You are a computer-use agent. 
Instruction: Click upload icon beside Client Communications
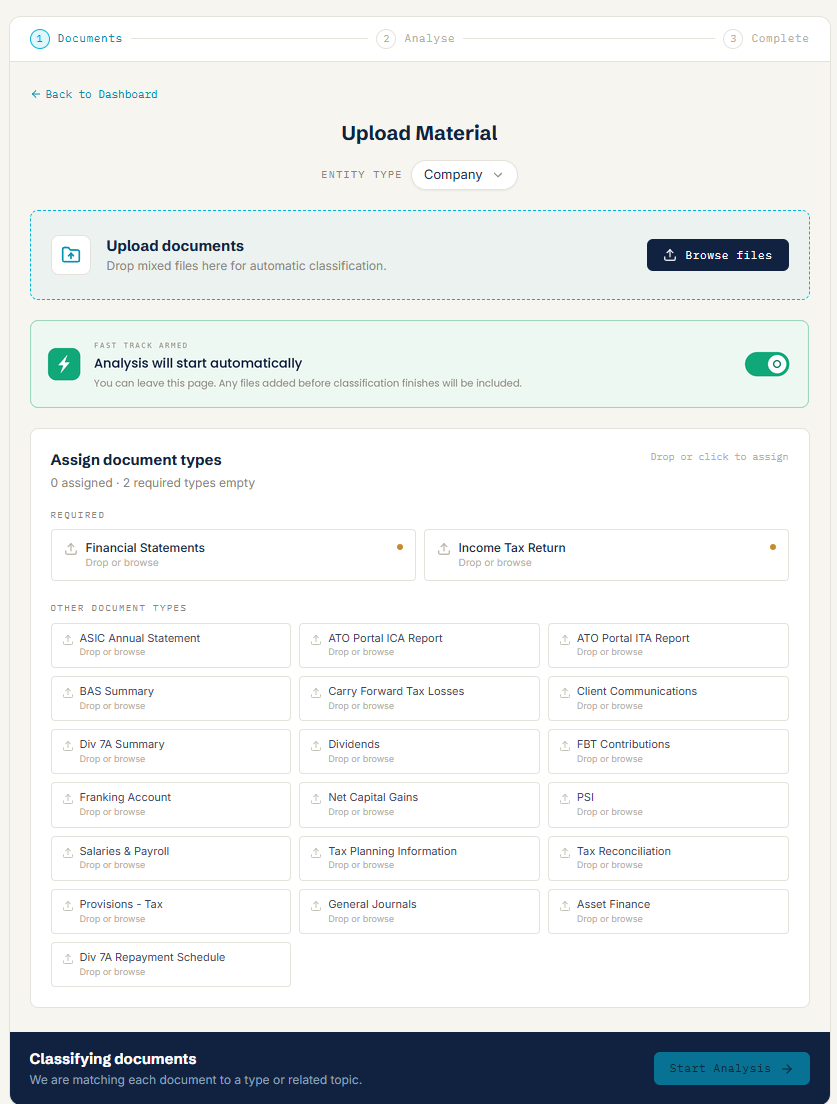coord(565,693)
